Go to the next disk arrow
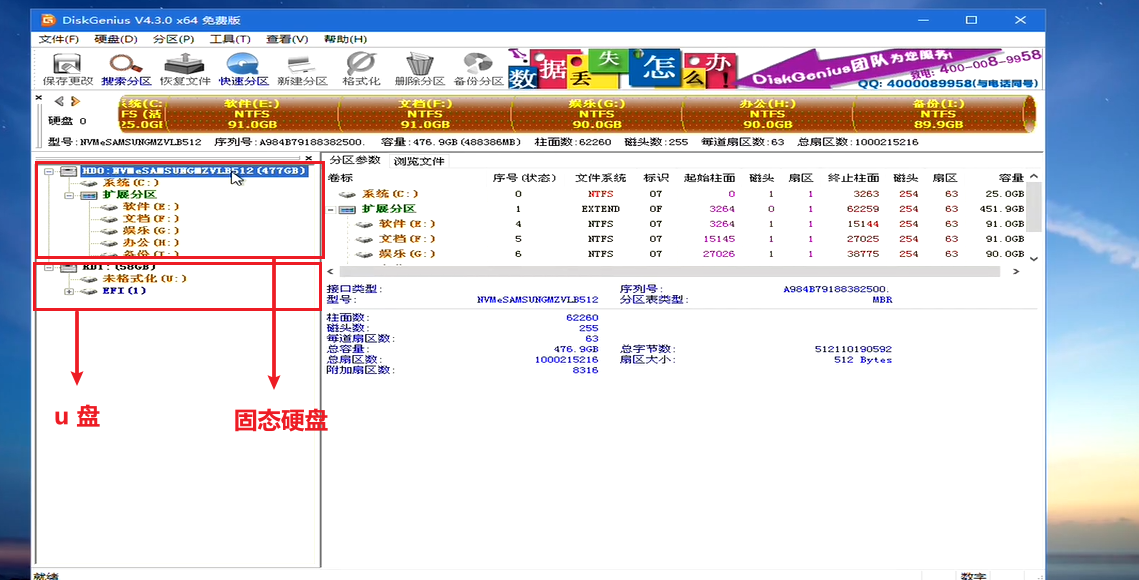Viewport: 1139px width, 580px height. [75, 101]
